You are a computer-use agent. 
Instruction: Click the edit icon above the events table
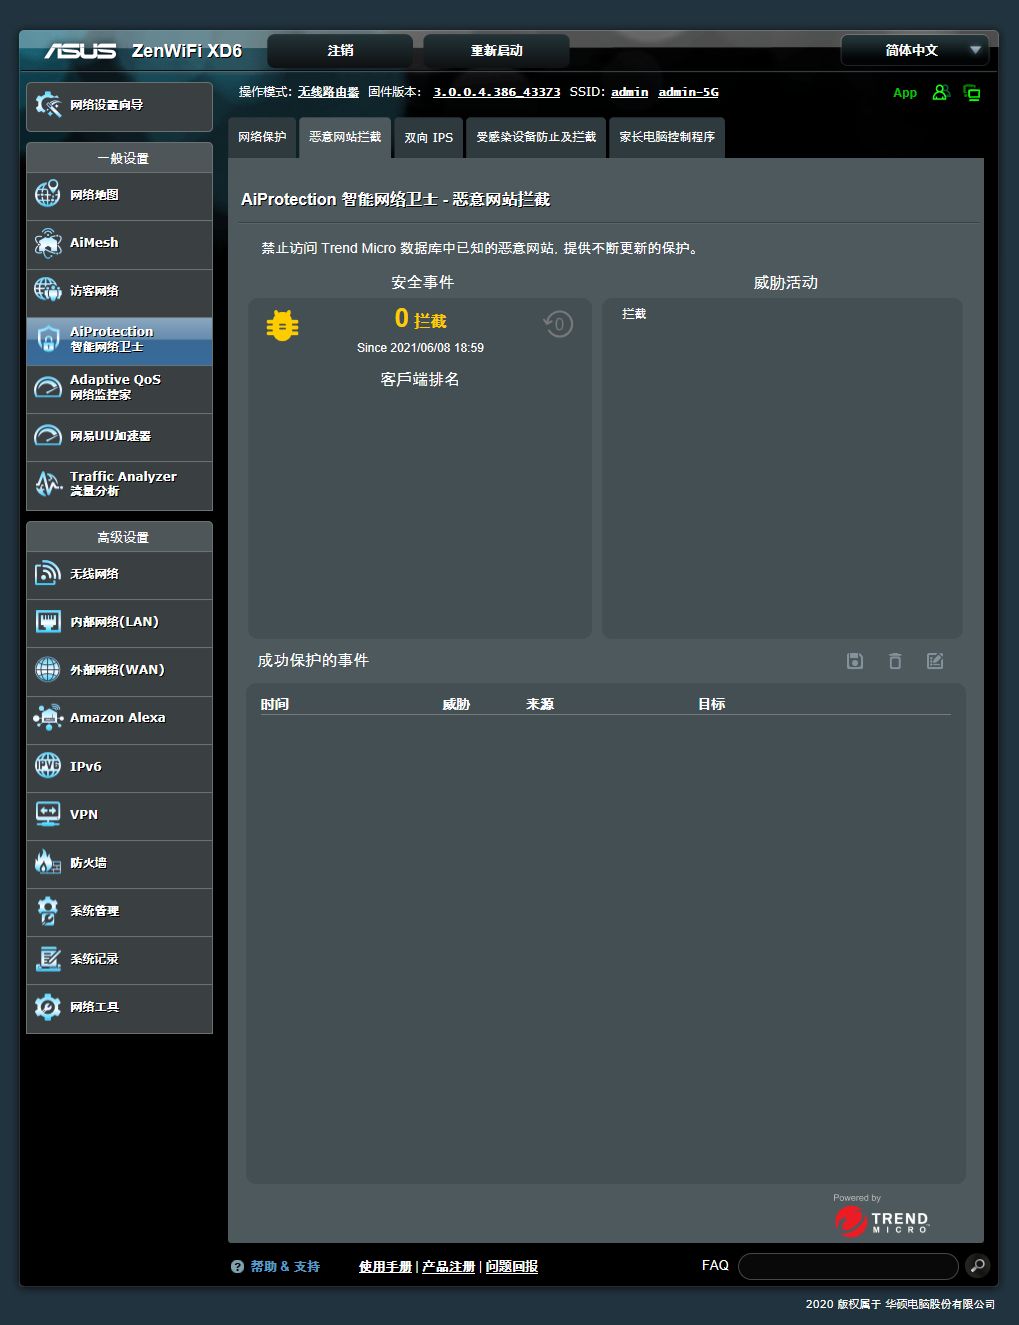tap(935, 661)
